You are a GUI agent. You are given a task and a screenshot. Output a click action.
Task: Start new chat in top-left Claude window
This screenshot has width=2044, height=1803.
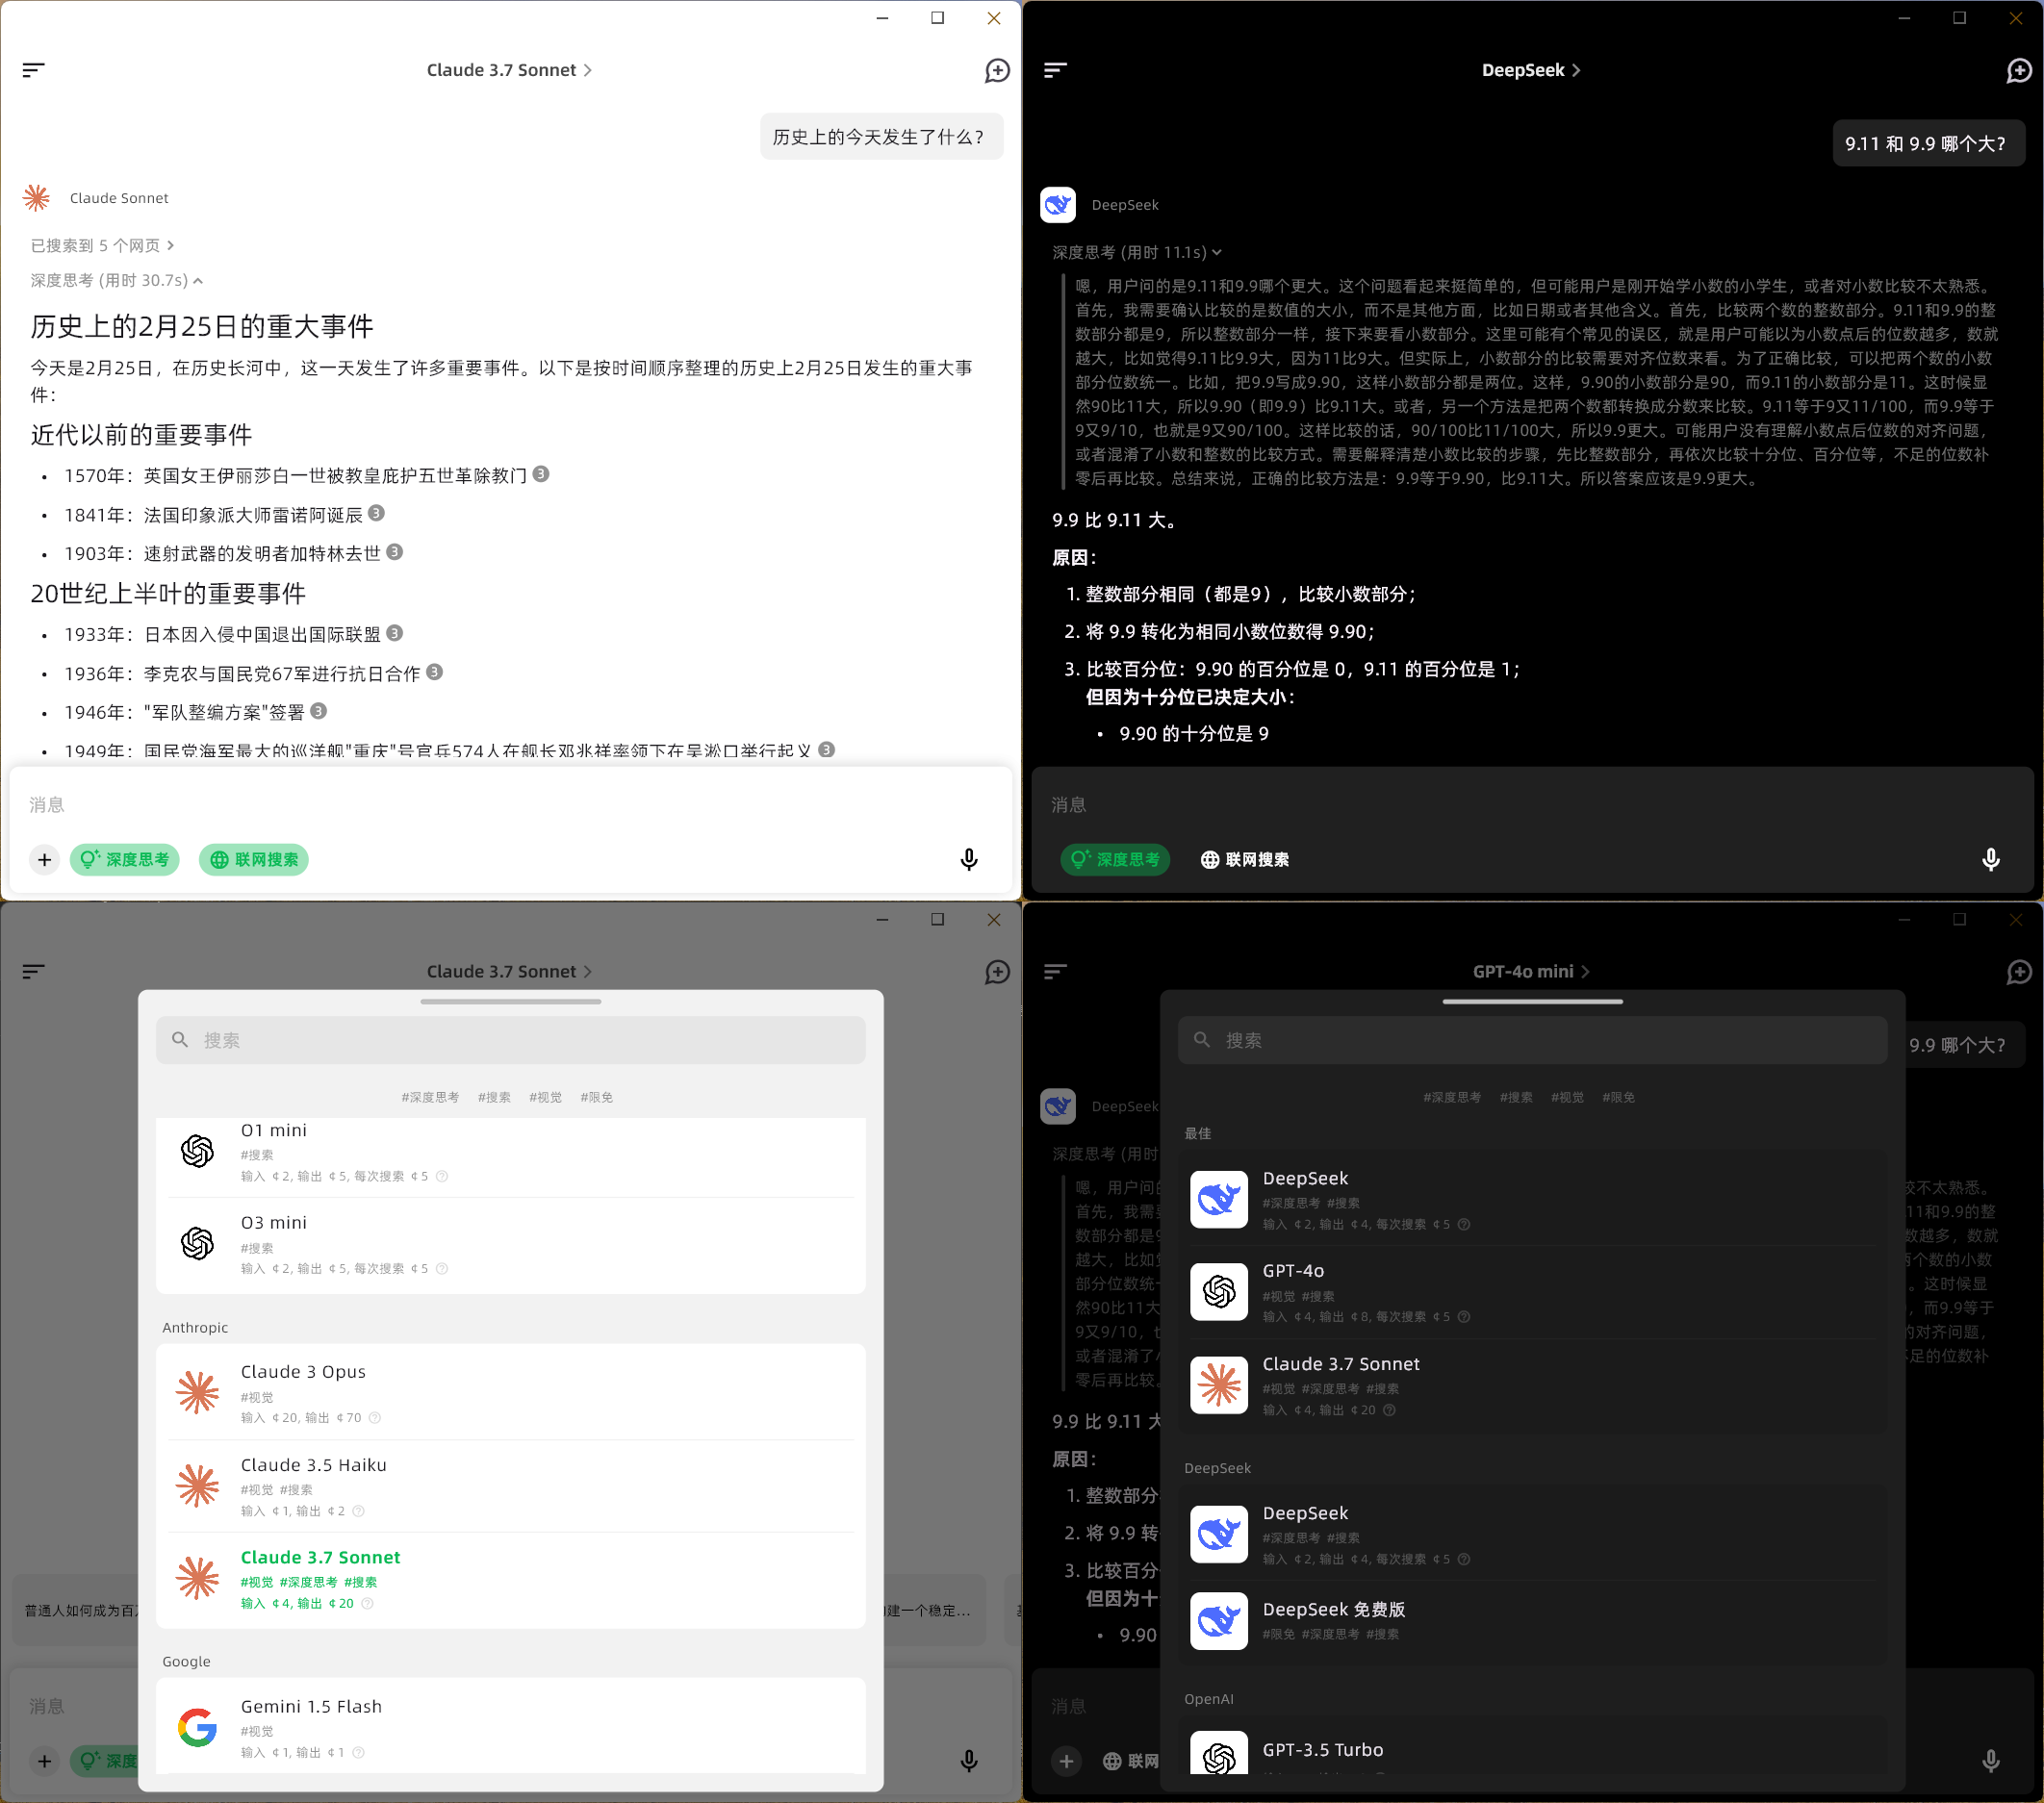coord(996,70)
